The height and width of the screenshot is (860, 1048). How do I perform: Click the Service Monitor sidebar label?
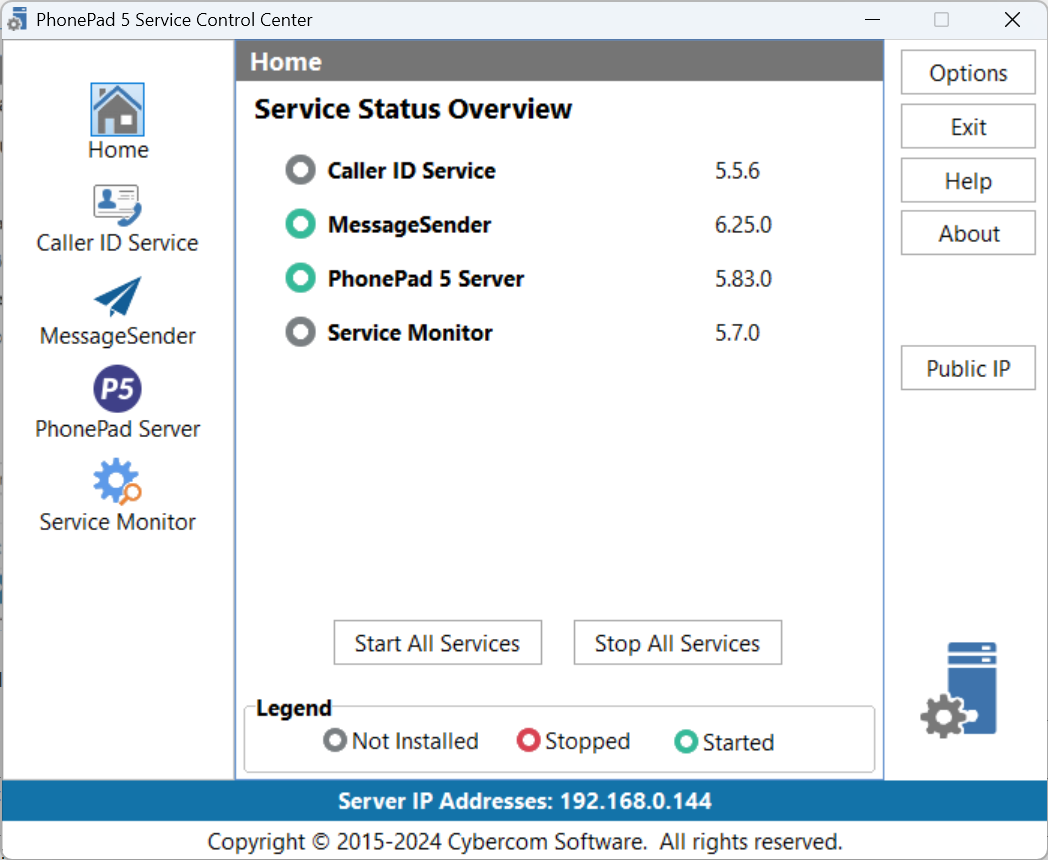[x=118, y=522]
